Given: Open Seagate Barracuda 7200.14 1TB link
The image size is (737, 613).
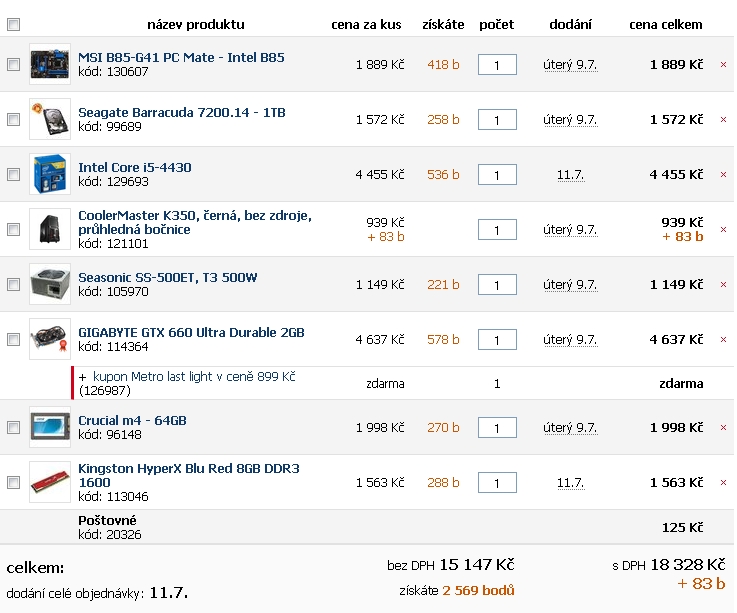Looking at the screenshot, I should click(x=181, y=112).
